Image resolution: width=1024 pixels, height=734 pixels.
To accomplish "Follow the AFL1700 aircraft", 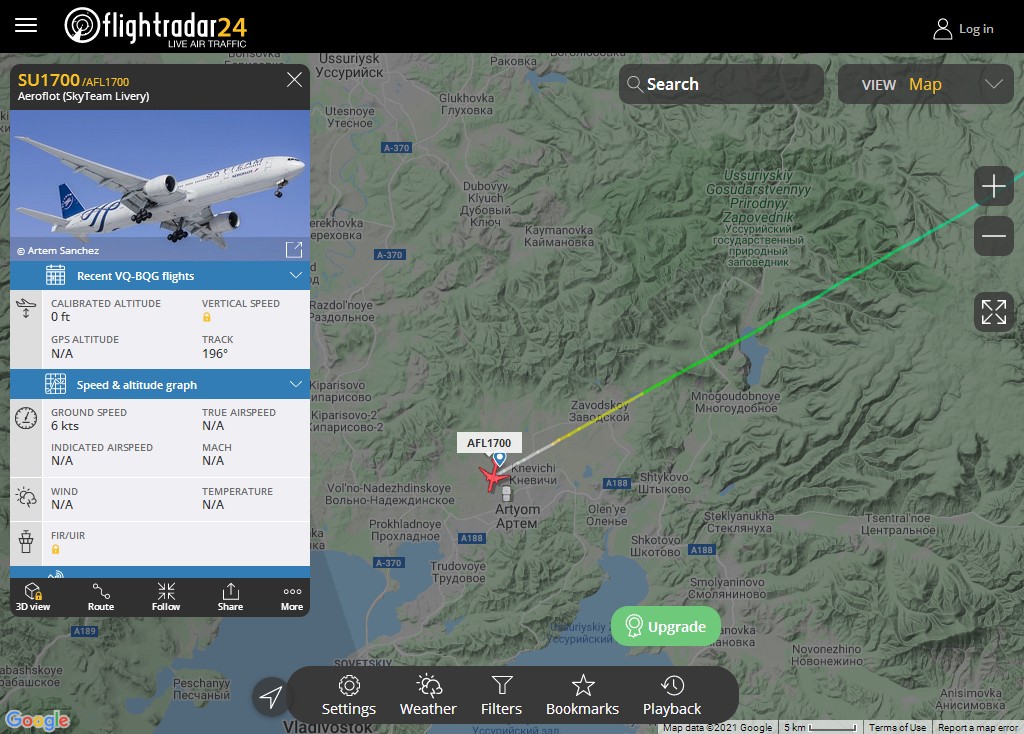I will (166, 597).
